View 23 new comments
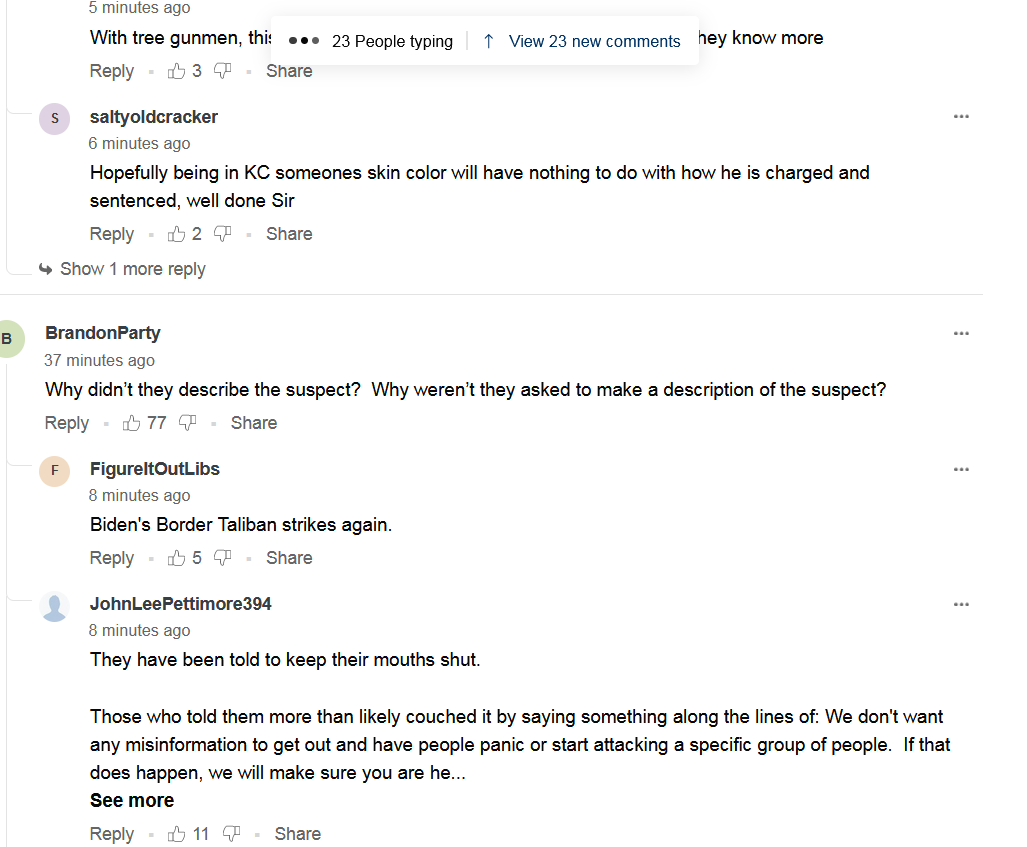 pos(594,41)
